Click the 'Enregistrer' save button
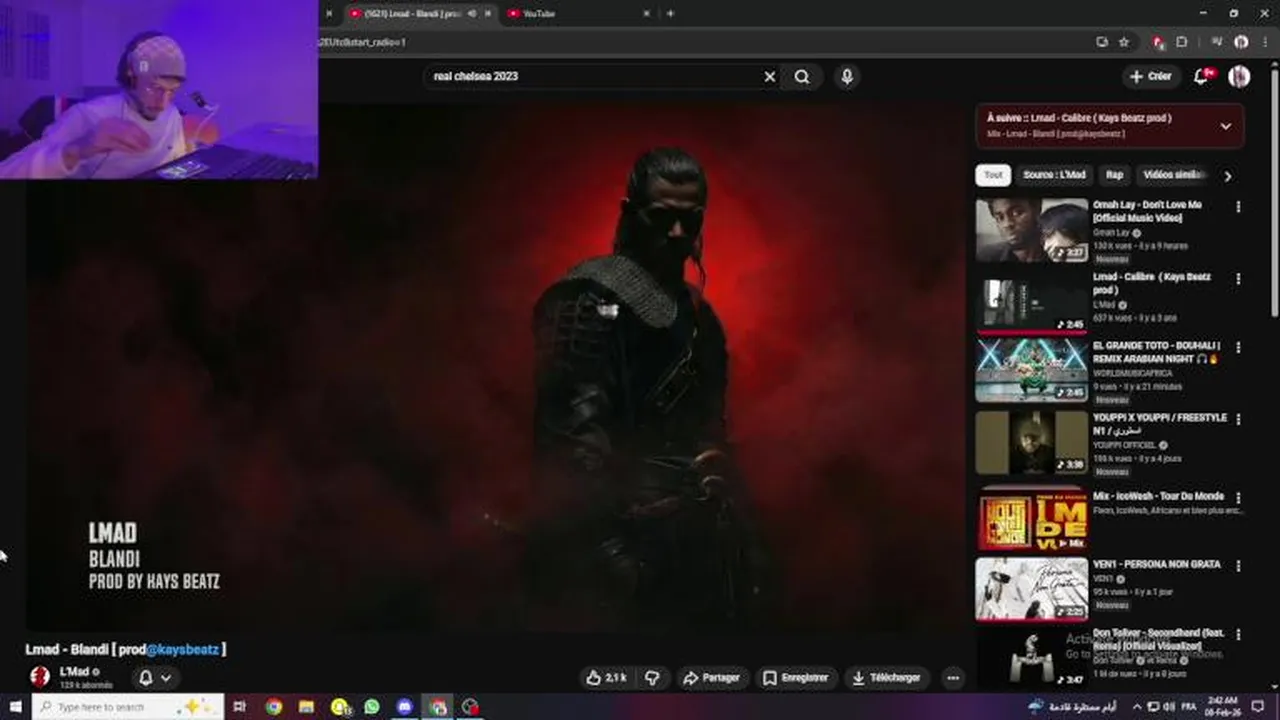The height and width of the screenshot is (720, 1280). tap(796, 678)
